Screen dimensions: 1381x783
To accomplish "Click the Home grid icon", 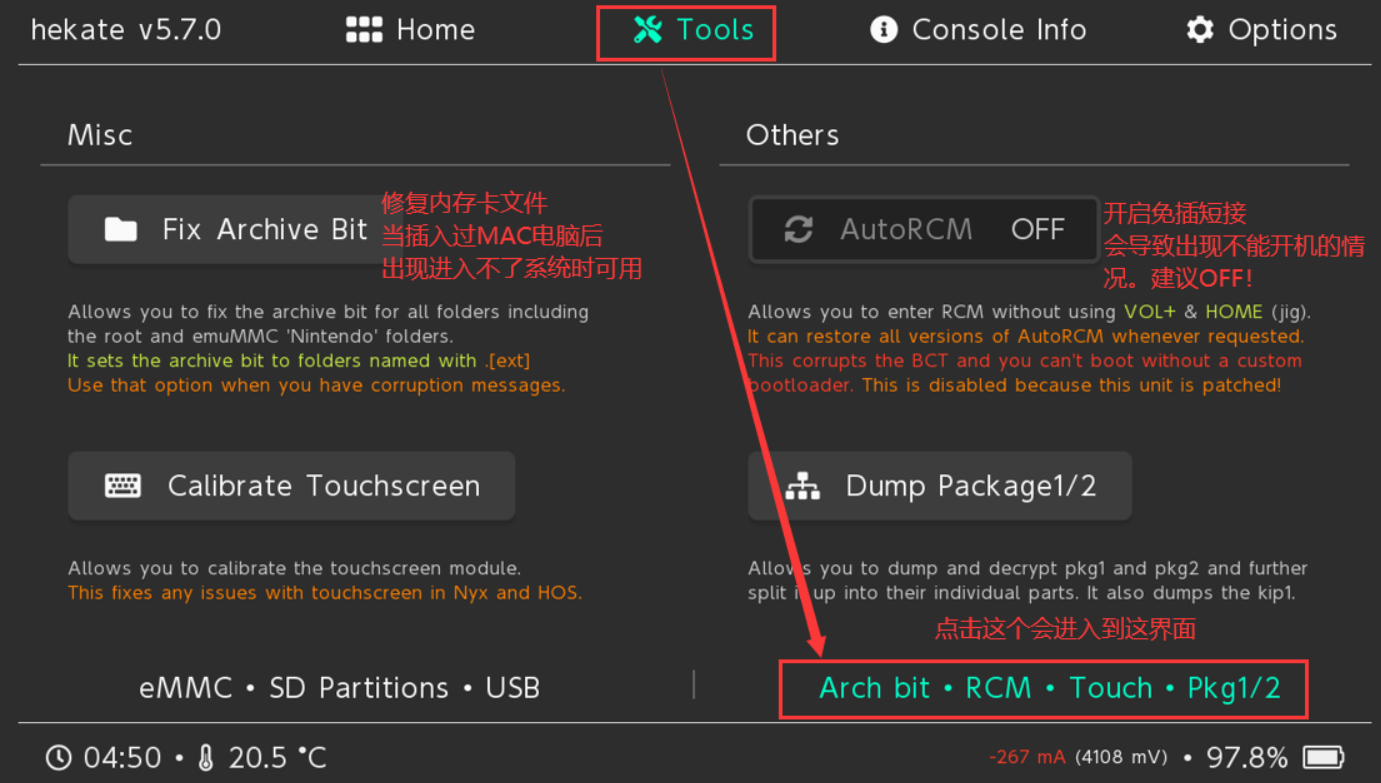I will (364, 30).
